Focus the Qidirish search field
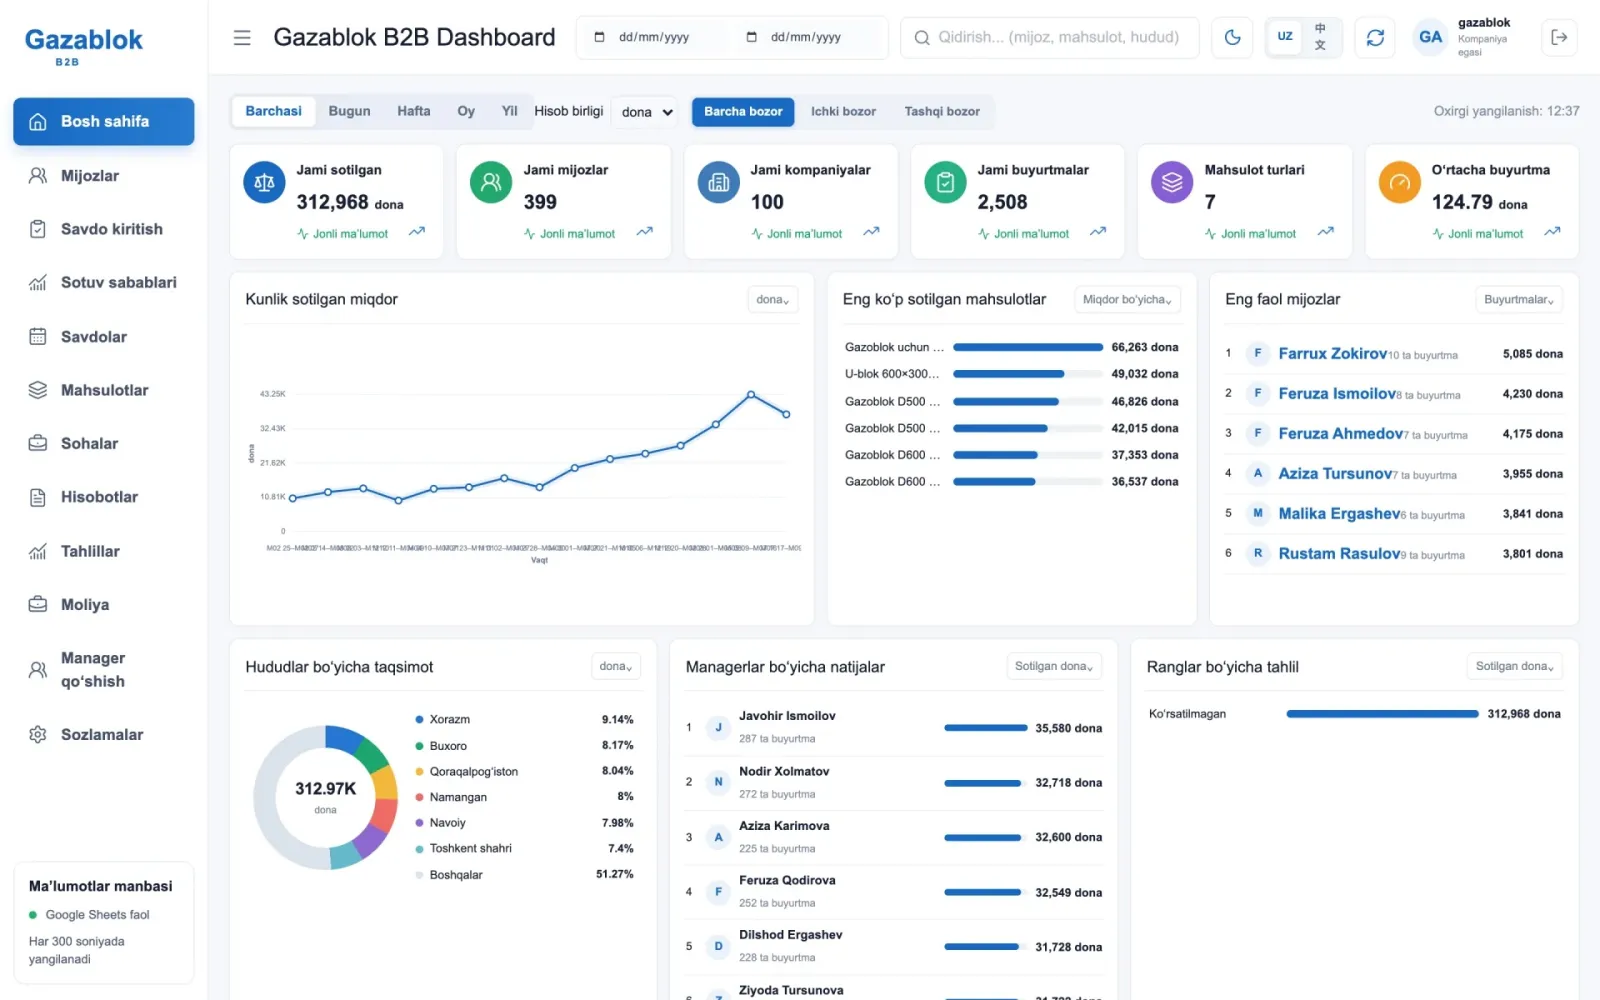This screenshot has height=1000, width=1600. point(1050,38)
